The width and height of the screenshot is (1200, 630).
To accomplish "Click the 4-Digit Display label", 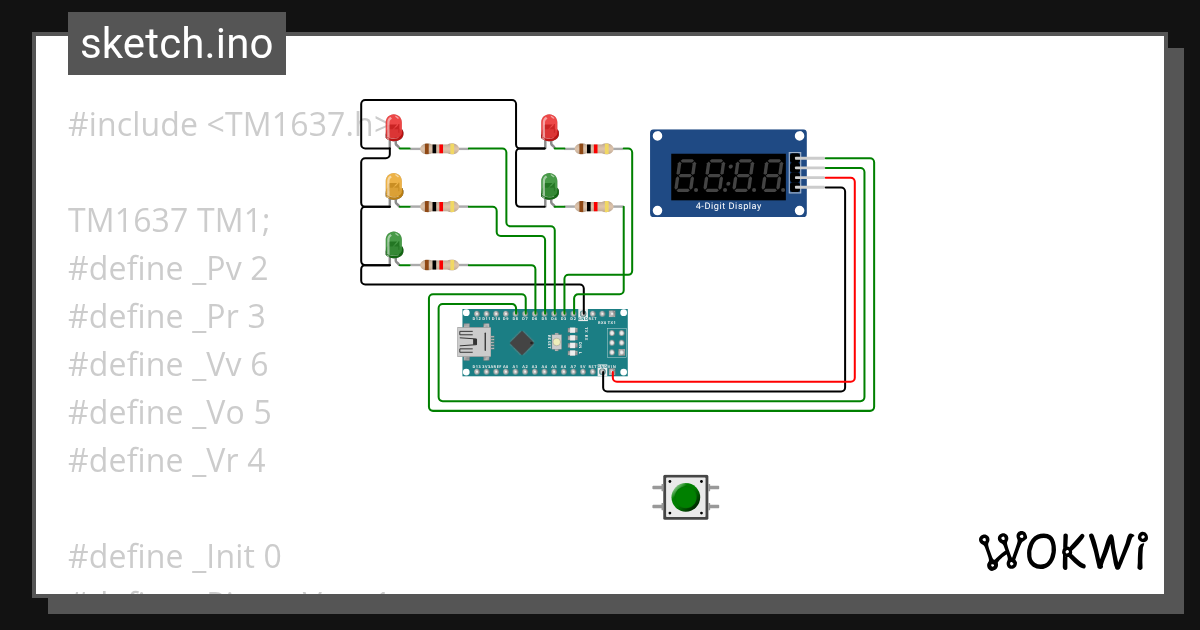I will tap(727, 204).
